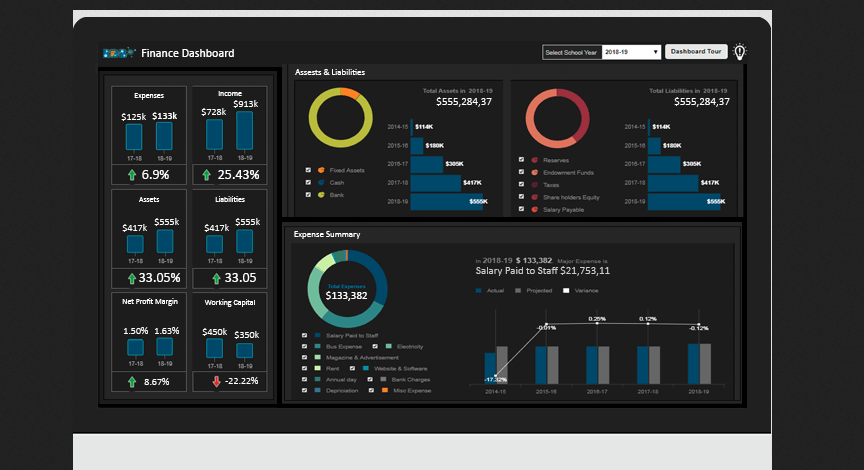The width and height of the screenshot is (864, 470).
Task: Uncheck the Cash checkbox in the assets legend
Action: tap(307, 182)
